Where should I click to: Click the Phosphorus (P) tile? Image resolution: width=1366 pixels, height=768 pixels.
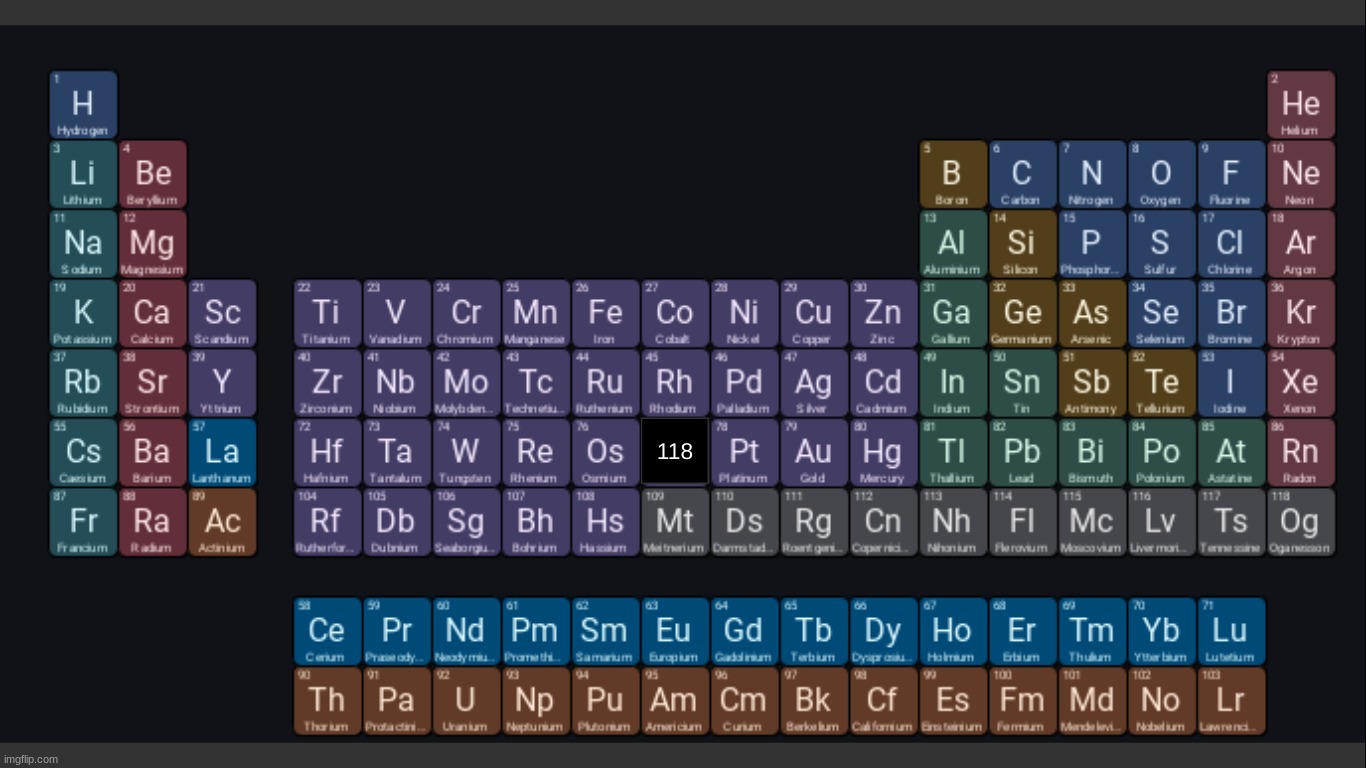[x=1092, y=243]
